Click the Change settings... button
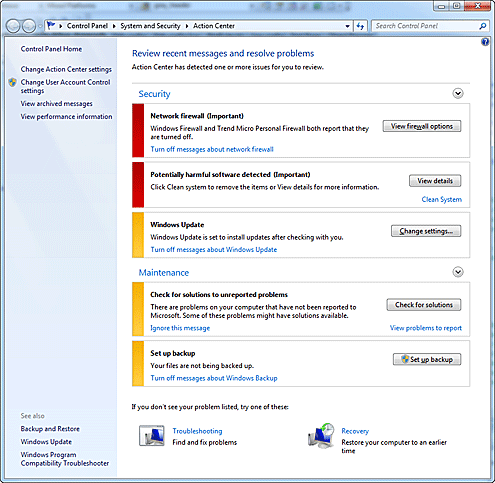Image resolution: width=495 pixels, height=483 pixels. click(426, 231)
